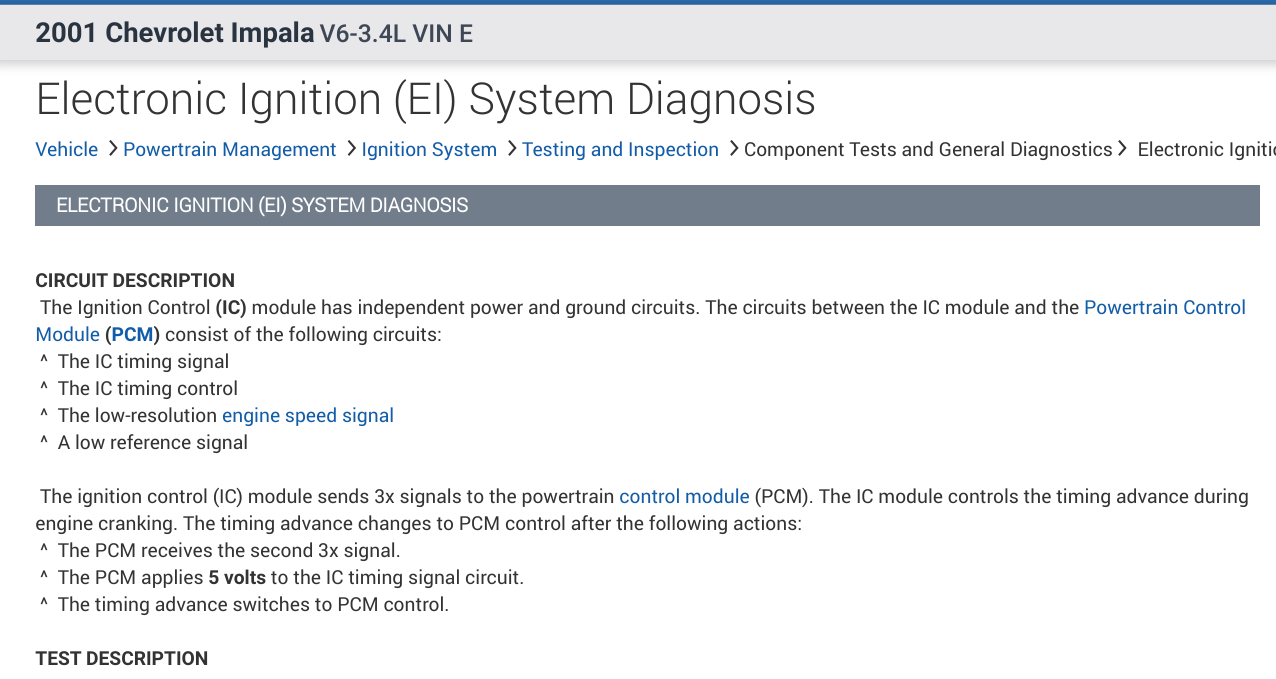Open the Powertrain Control Module (PCM) link
The width and height of the screenshot is (1276, 679).
pyautogui.click(x=1164, y=308)
